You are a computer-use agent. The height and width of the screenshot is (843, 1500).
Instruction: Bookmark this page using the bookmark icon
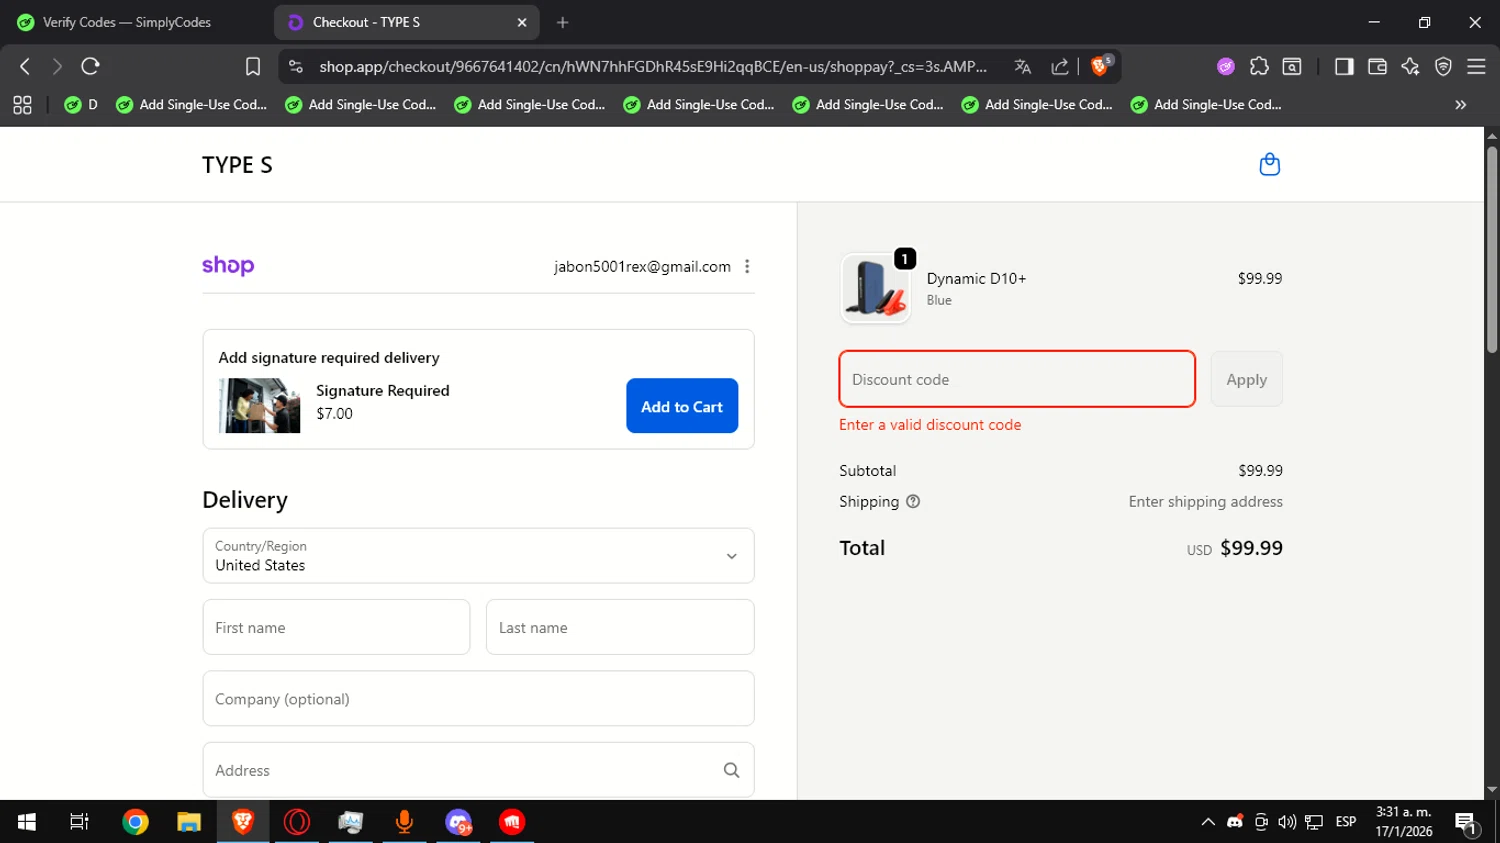253,66
